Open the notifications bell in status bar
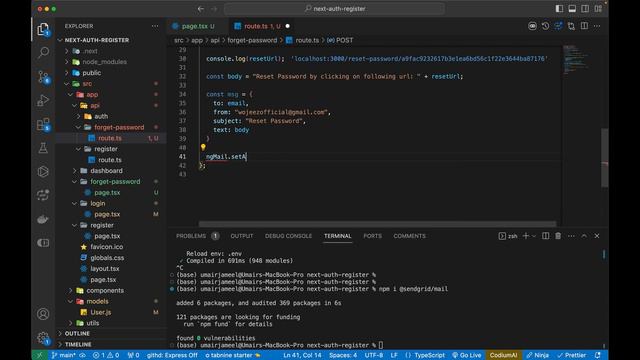Image resolution: width=640 pixels, height=360 pixels. coord(598,355)
